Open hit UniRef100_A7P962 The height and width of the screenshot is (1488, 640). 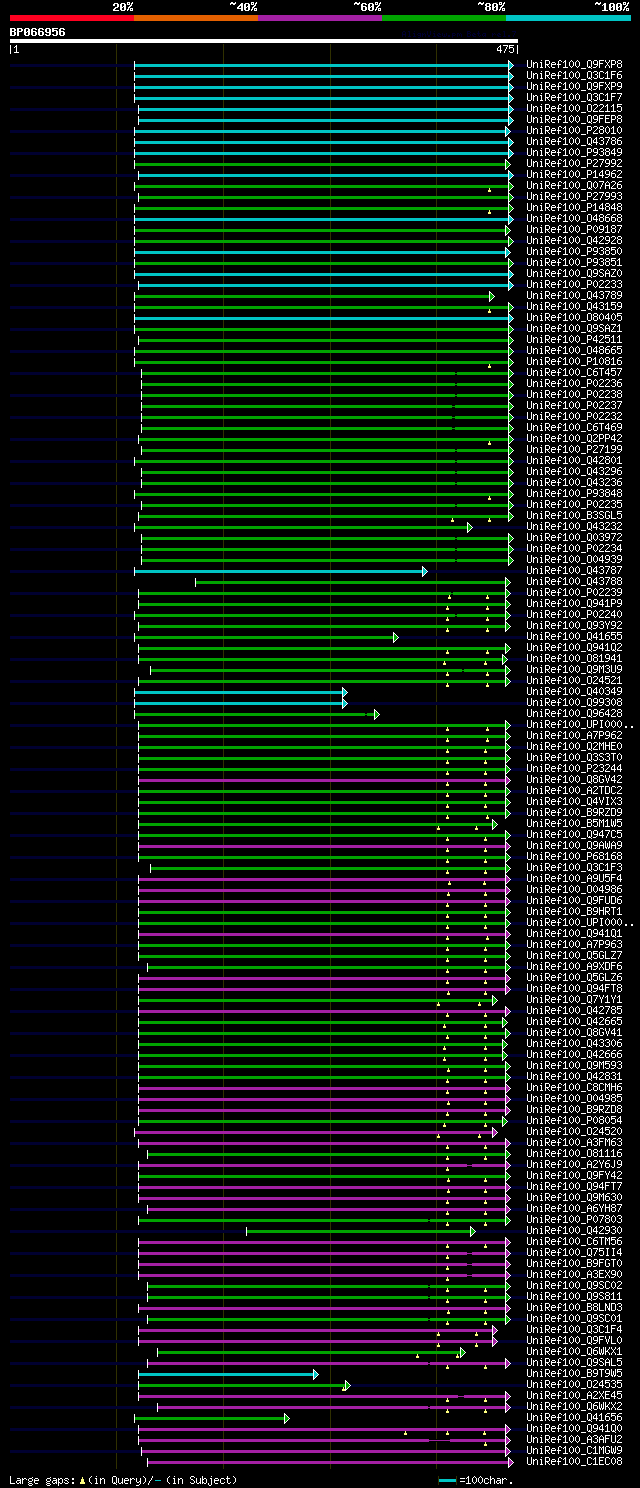[574, 736]
